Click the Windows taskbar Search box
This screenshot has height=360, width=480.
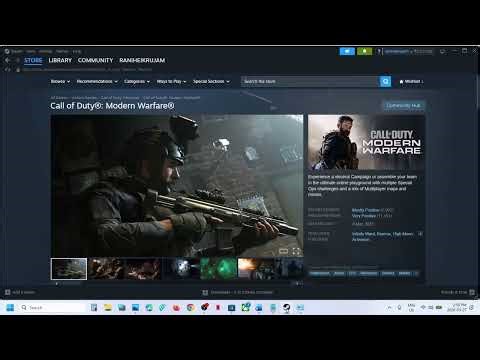pos(52,307)
